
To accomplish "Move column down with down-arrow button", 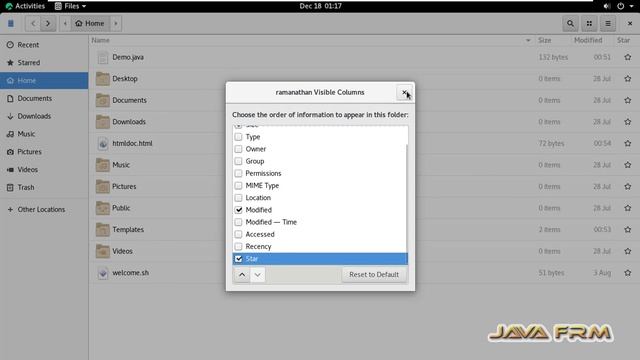I will pyautogui.click(x=258, y=275).
